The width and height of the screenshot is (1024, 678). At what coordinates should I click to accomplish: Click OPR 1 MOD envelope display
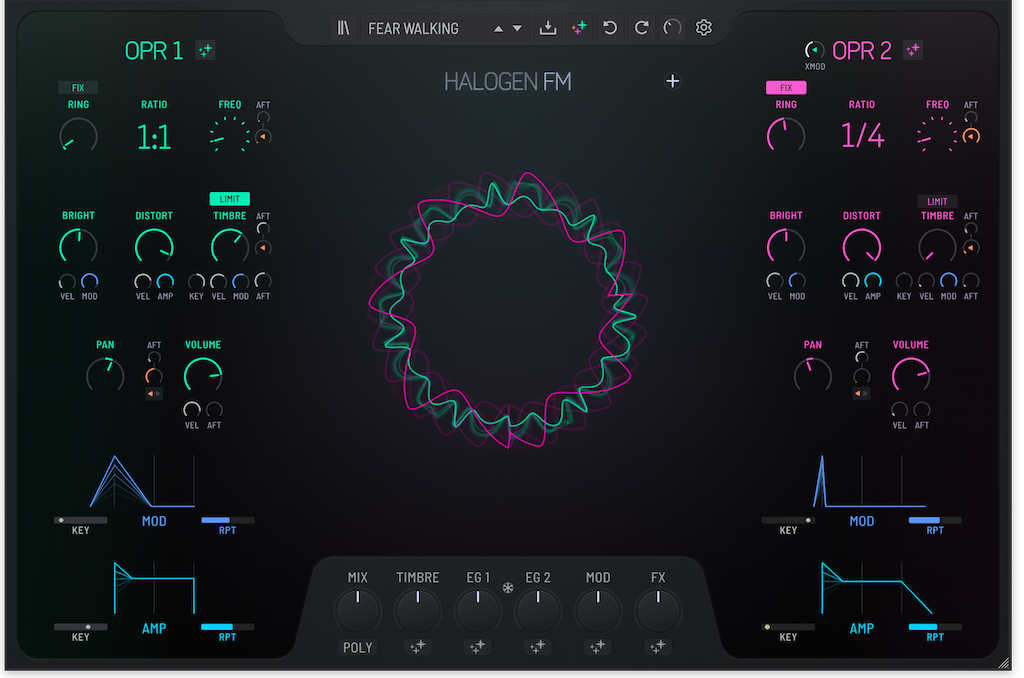pos(142,481)
